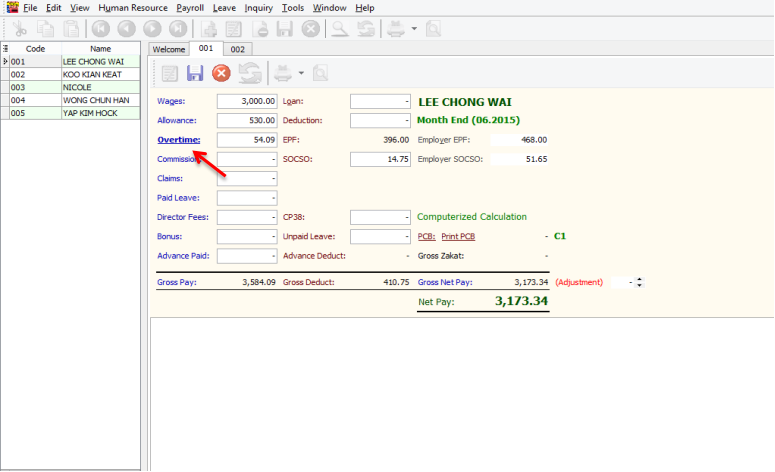Click the printer icon in payslip toolbar
The image size is (775, 472).
click(x=283, y=73)
